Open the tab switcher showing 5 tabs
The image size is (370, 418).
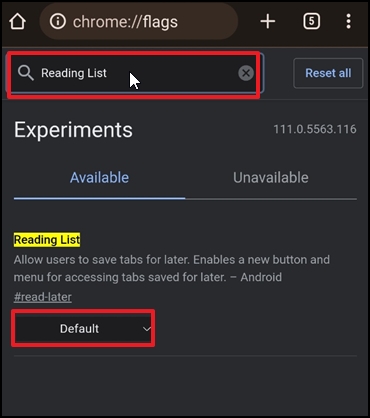(311, 22)
